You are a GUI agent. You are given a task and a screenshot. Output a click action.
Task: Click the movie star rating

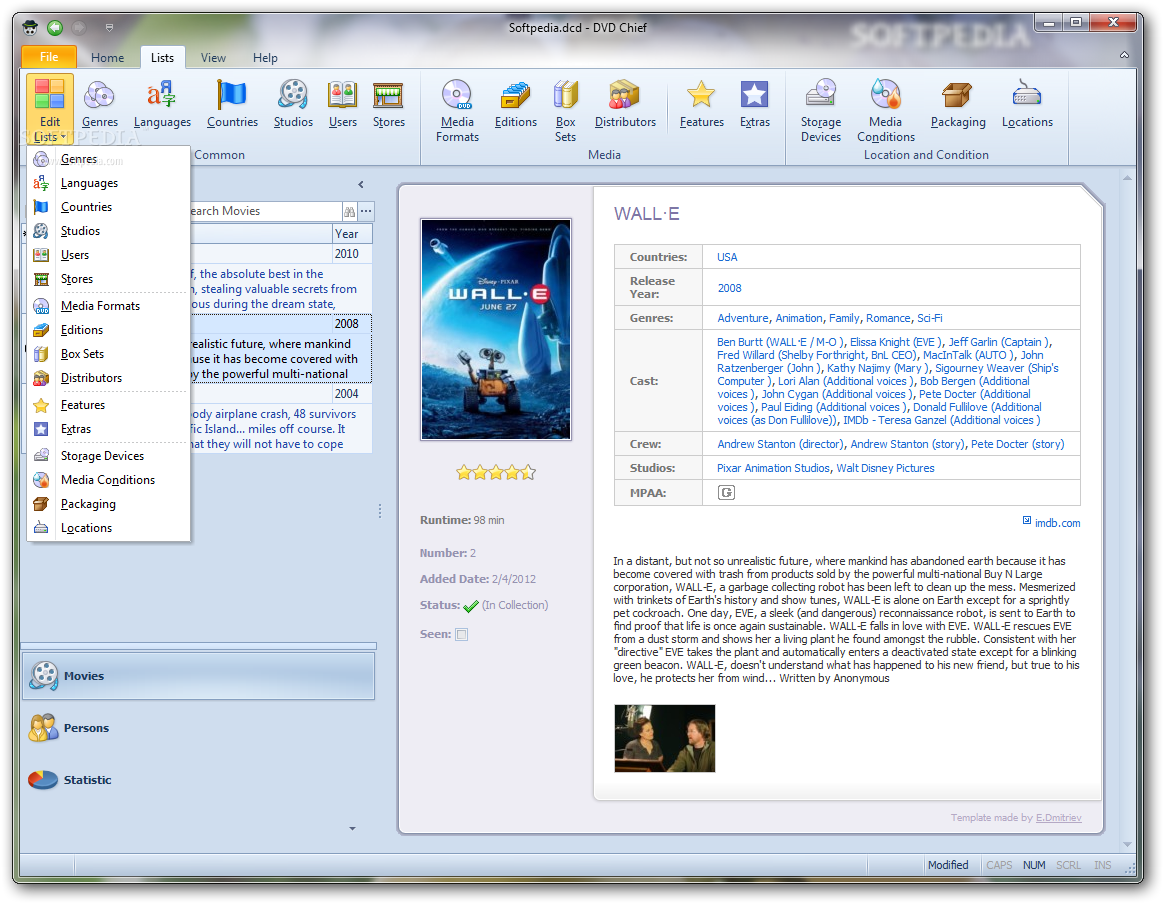(496, 472)
